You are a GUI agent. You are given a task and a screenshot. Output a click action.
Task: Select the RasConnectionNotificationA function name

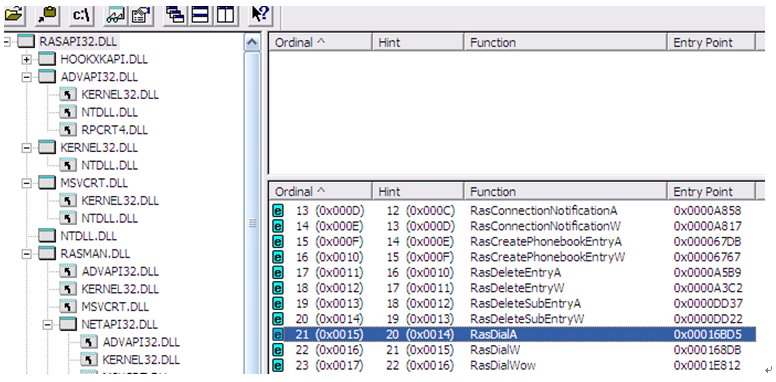point(544,211)
